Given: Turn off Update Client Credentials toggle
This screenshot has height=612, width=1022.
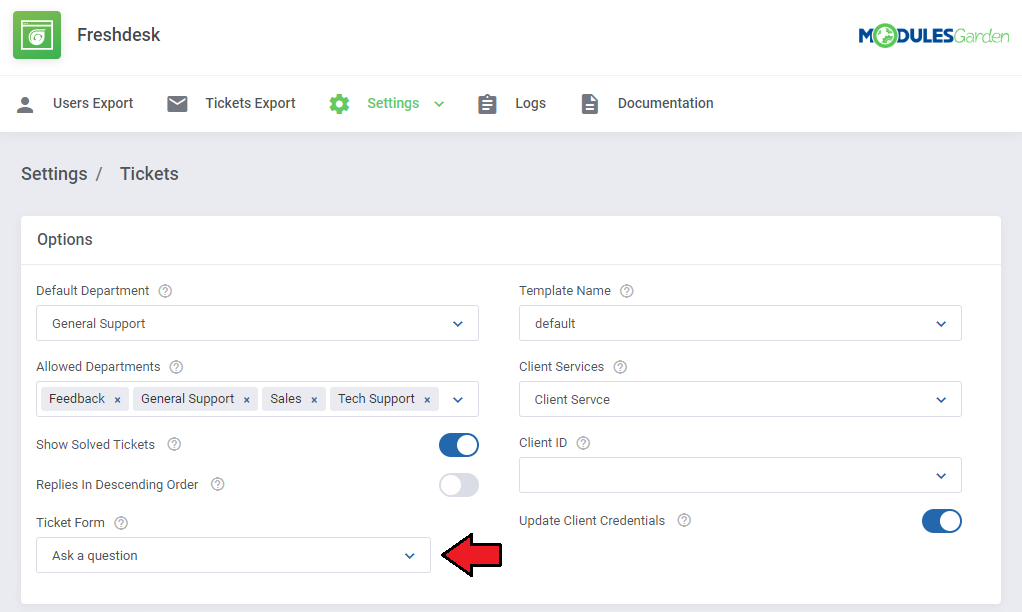Looking at the screenshot, I should pyautogui.click(x=941, y=521).
